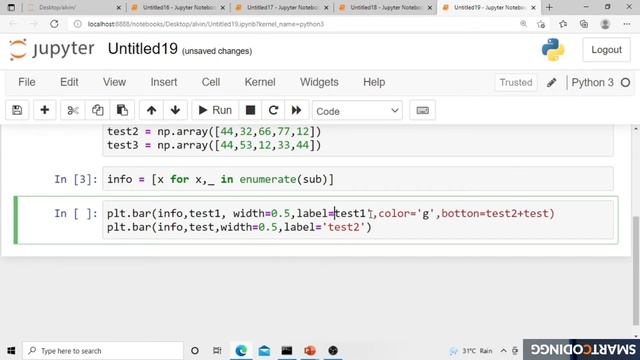Screen dimensions: 640x360
Task: Open the cell type Code dropdown
Action: tap(357, 111)
